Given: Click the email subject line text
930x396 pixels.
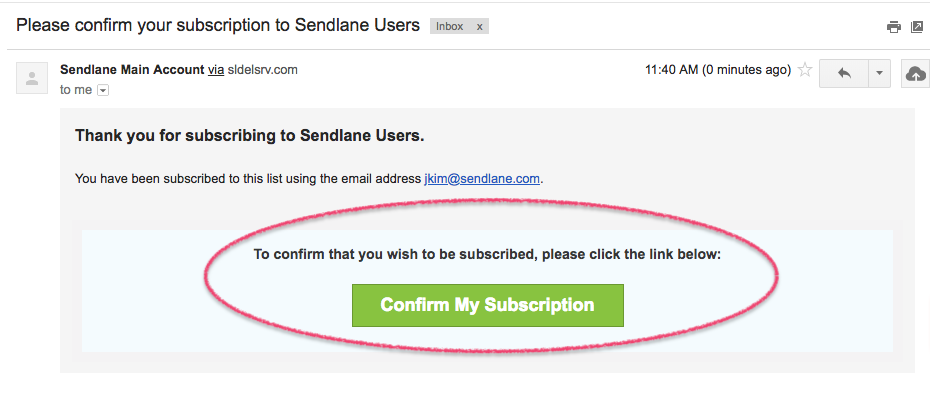Looking at the screenshot, I should pos(218,25).
